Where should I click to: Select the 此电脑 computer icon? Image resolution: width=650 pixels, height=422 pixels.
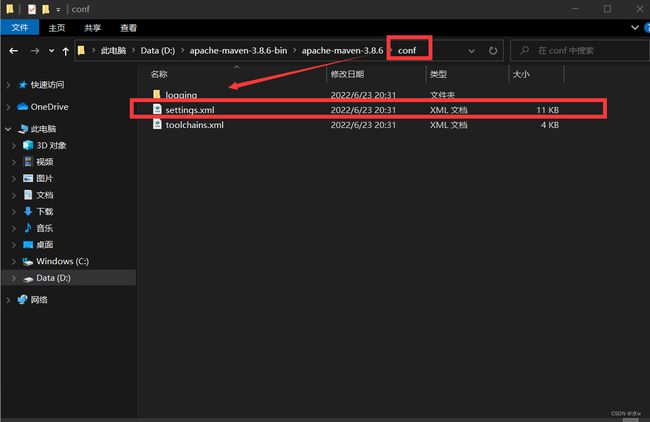pos(23,129)
